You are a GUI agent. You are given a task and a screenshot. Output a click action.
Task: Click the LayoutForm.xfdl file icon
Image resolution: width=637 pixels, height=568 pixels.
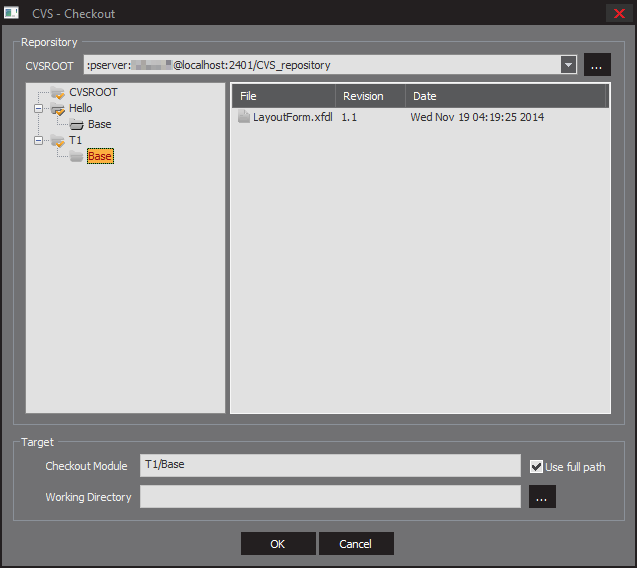coord(244,118)
